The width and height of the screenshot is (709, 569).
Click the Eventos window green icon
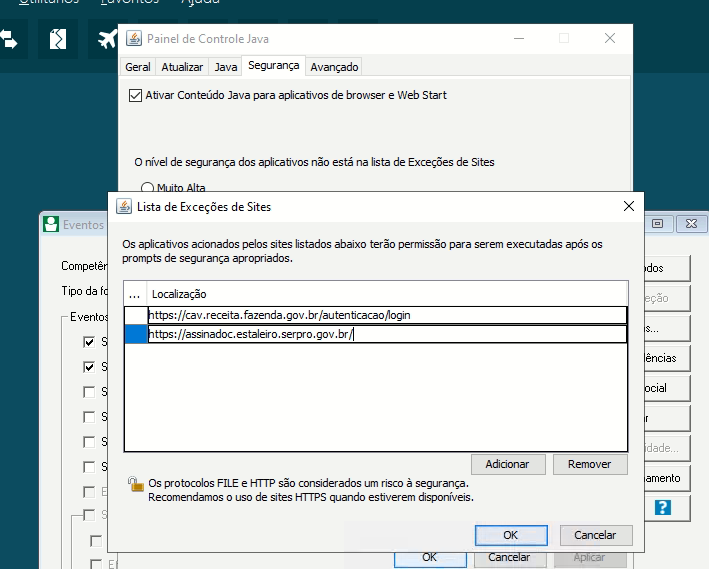tap(51, 224)
